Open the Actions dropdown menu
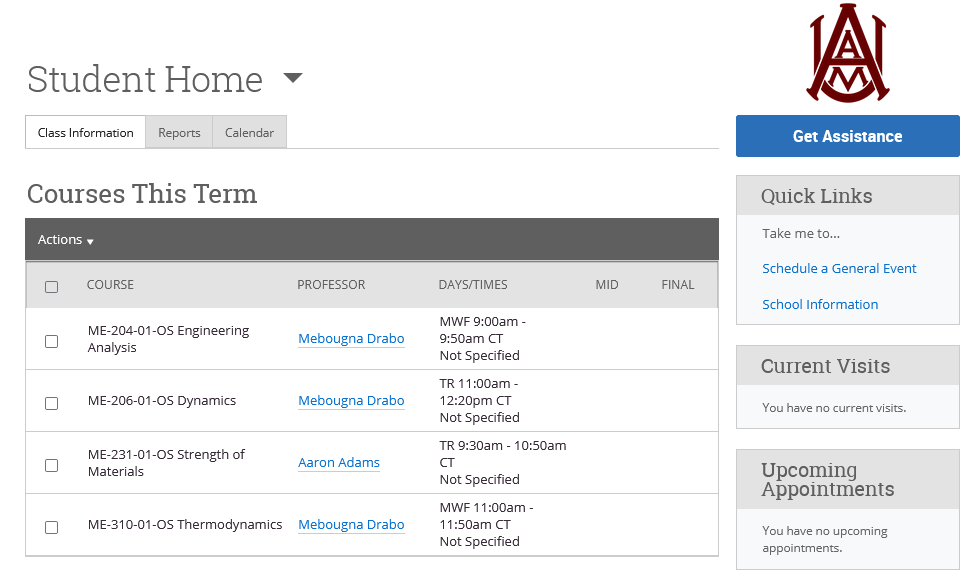 [65, 240]
